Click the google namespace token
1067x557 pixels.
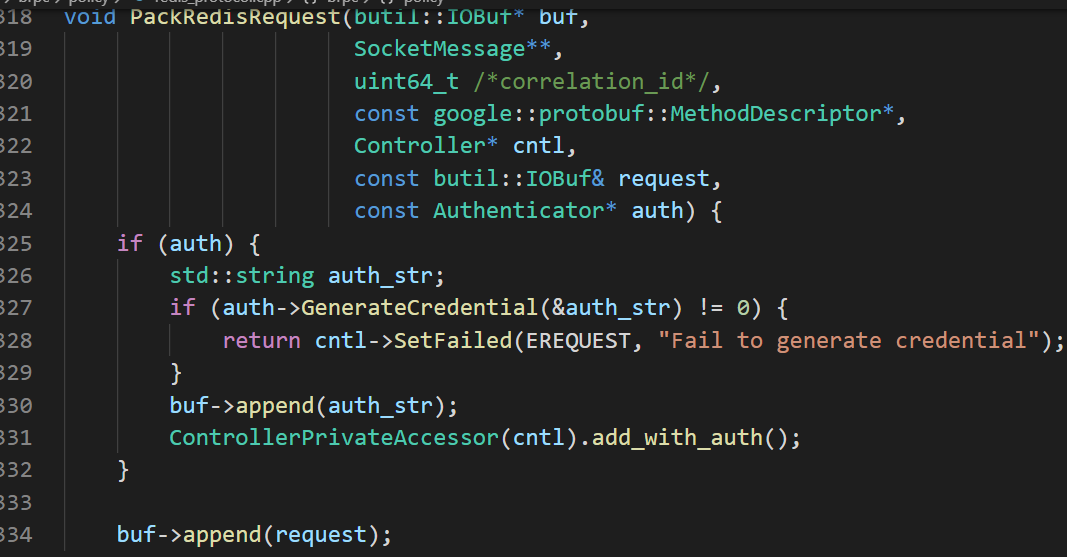click(472, 114)
